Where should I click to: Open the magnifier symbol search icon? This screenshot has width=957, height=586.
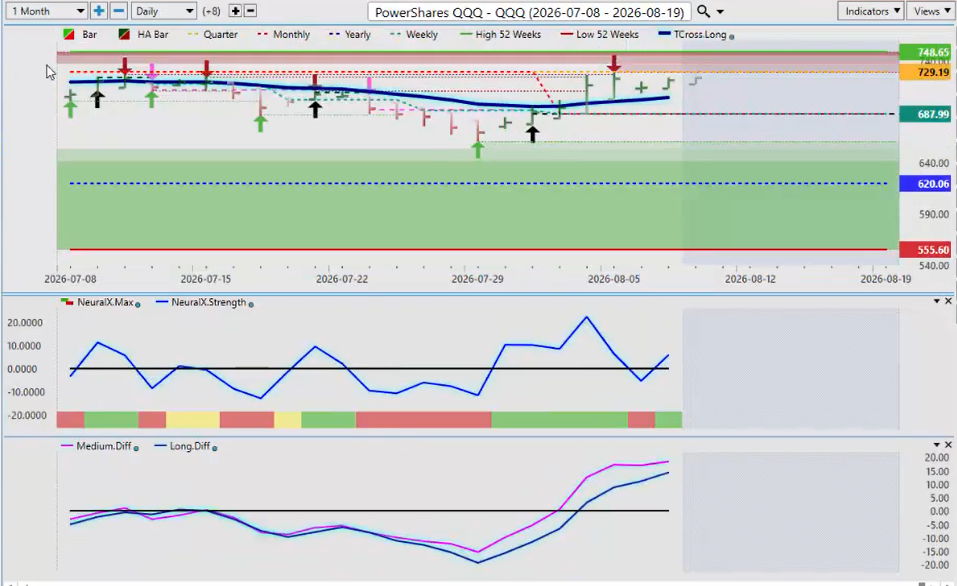[703, 11]
